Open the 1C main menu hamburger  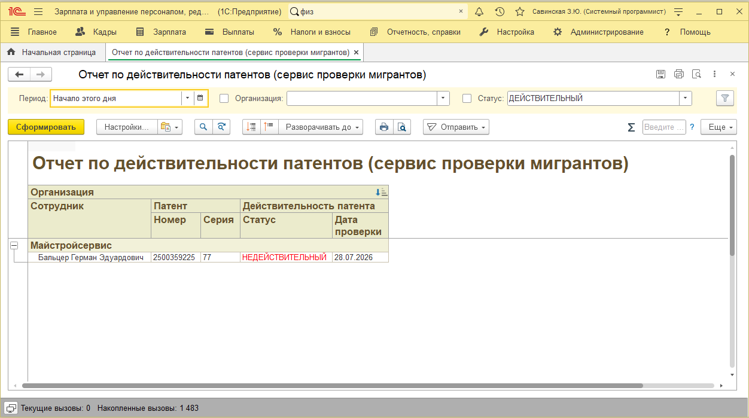pos(39,11)
